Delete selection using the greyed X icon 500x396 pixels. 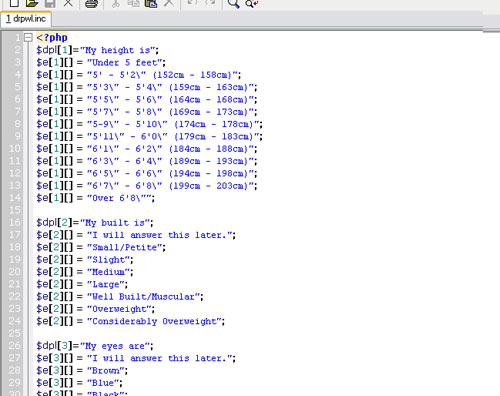[x=169, y=3]
